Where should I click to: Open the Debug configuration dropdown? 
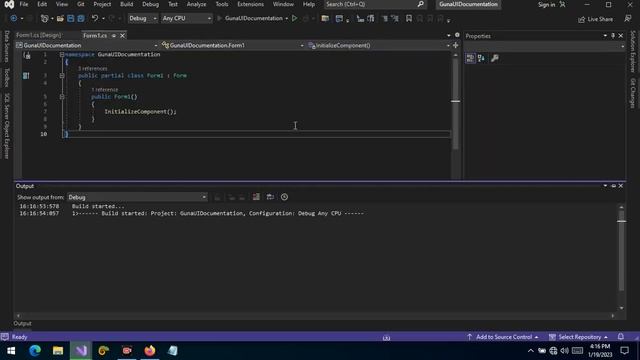coord(142,18)
